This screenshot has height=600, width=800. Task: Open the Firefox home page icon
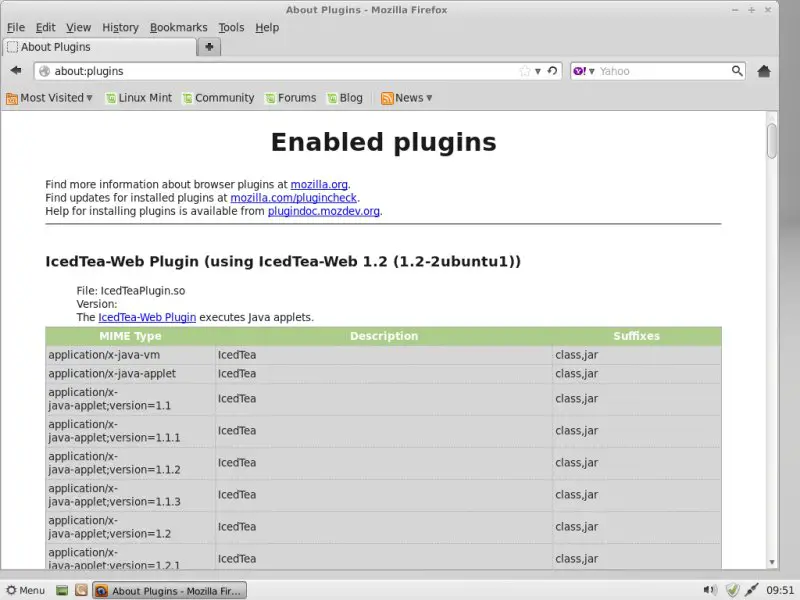pyautogui.click(x=764, y=71)
